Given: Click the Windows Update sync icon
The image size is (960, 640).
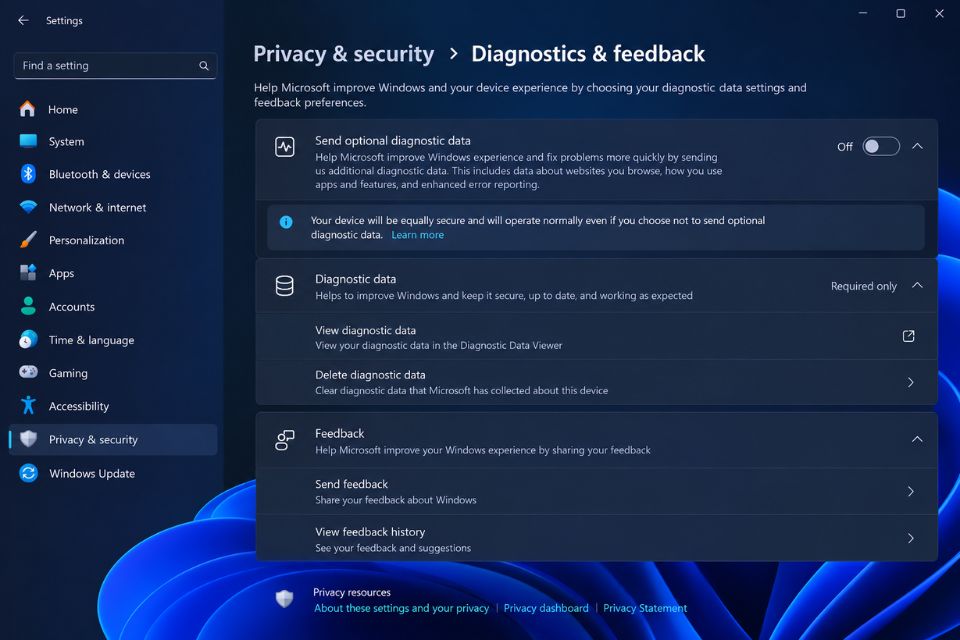Looking at the screenshot, I should (x=28, y=473).
